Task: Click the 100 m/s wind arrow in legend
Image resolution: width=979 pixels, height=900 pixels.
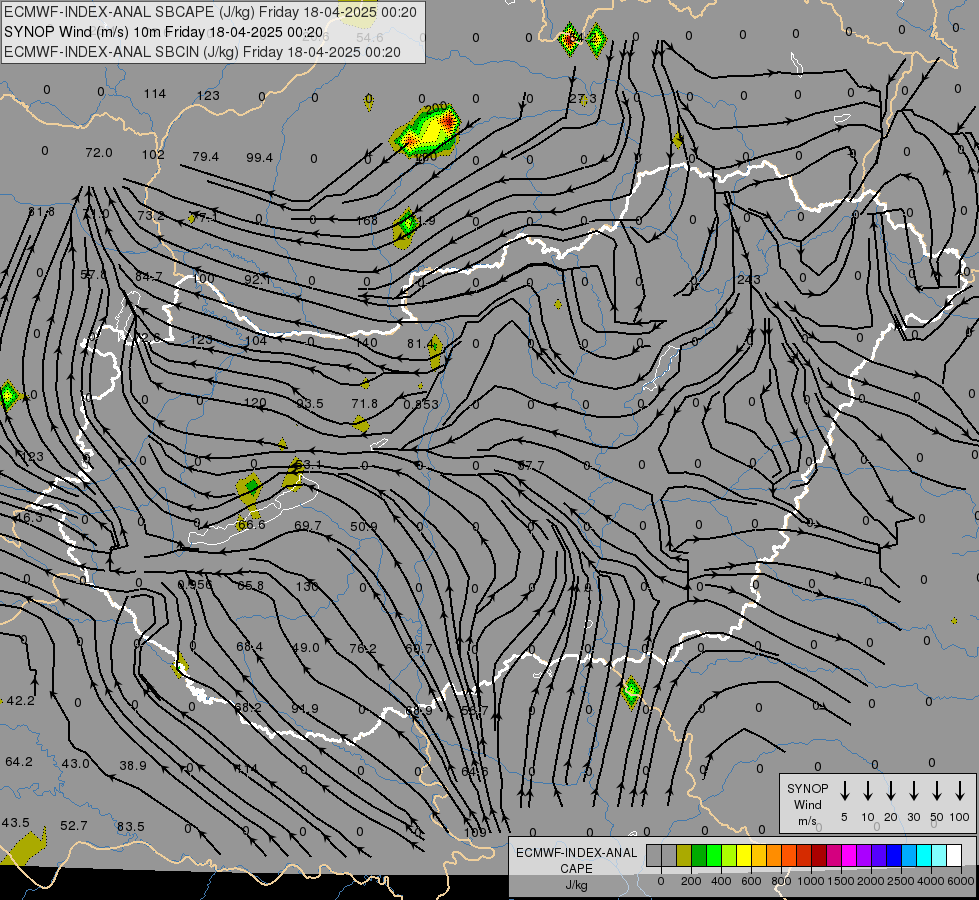Action: (x=960, y=791)
